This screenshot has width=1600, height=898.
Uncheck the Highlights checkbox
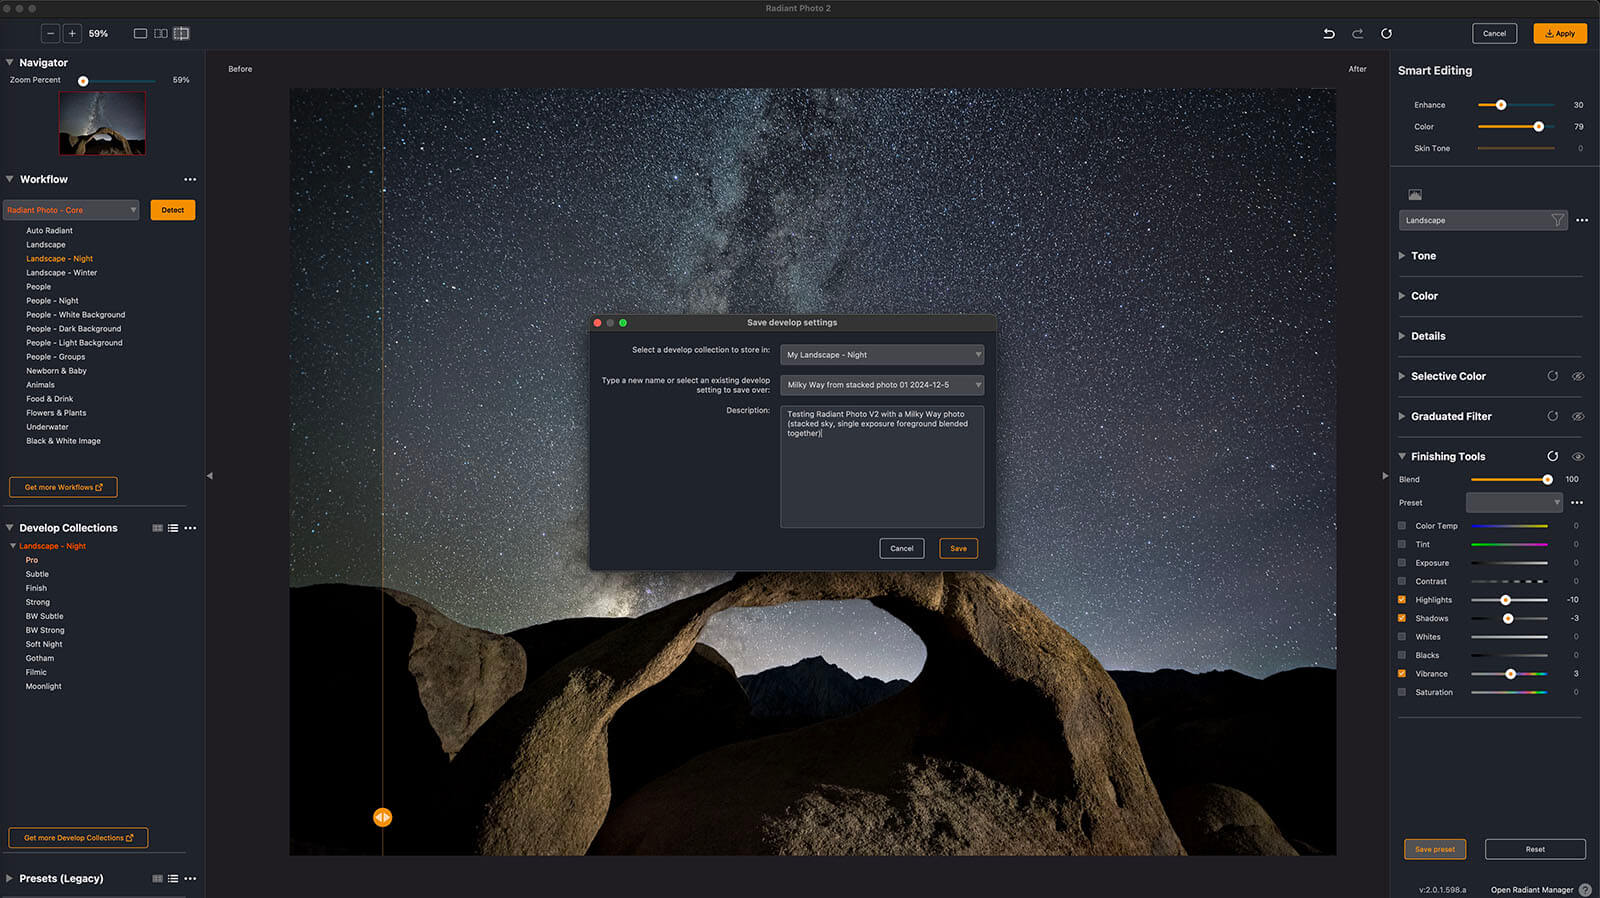coord(1402,600)
